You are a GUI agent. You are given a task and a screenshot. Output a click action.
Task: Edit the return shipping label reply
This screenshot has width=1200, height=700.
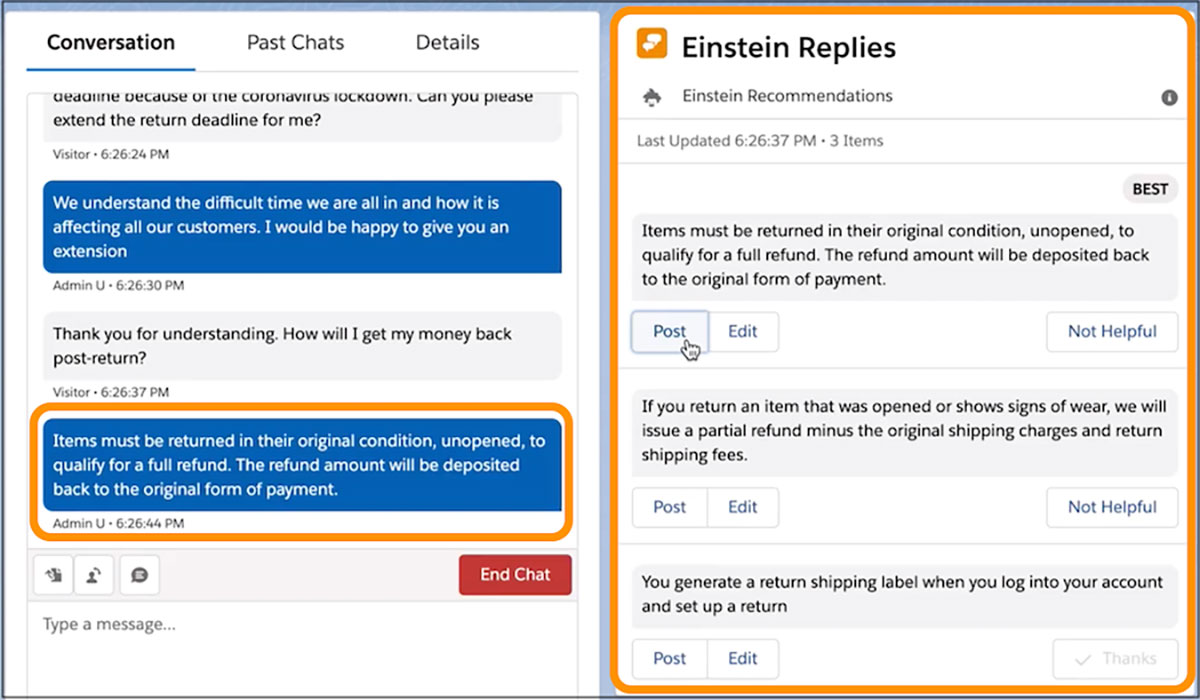coord(742,658)
